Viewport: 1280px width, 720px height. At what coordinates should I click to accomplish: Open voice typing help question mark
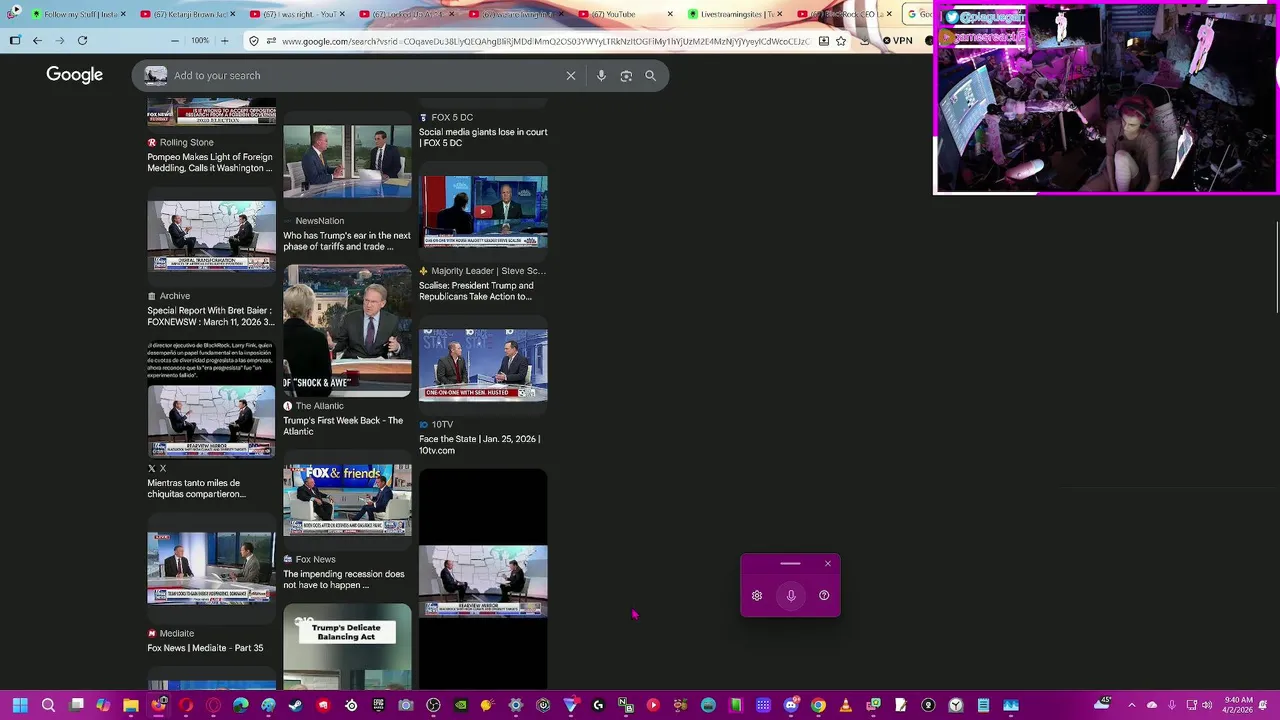click(x=824, y=596)
